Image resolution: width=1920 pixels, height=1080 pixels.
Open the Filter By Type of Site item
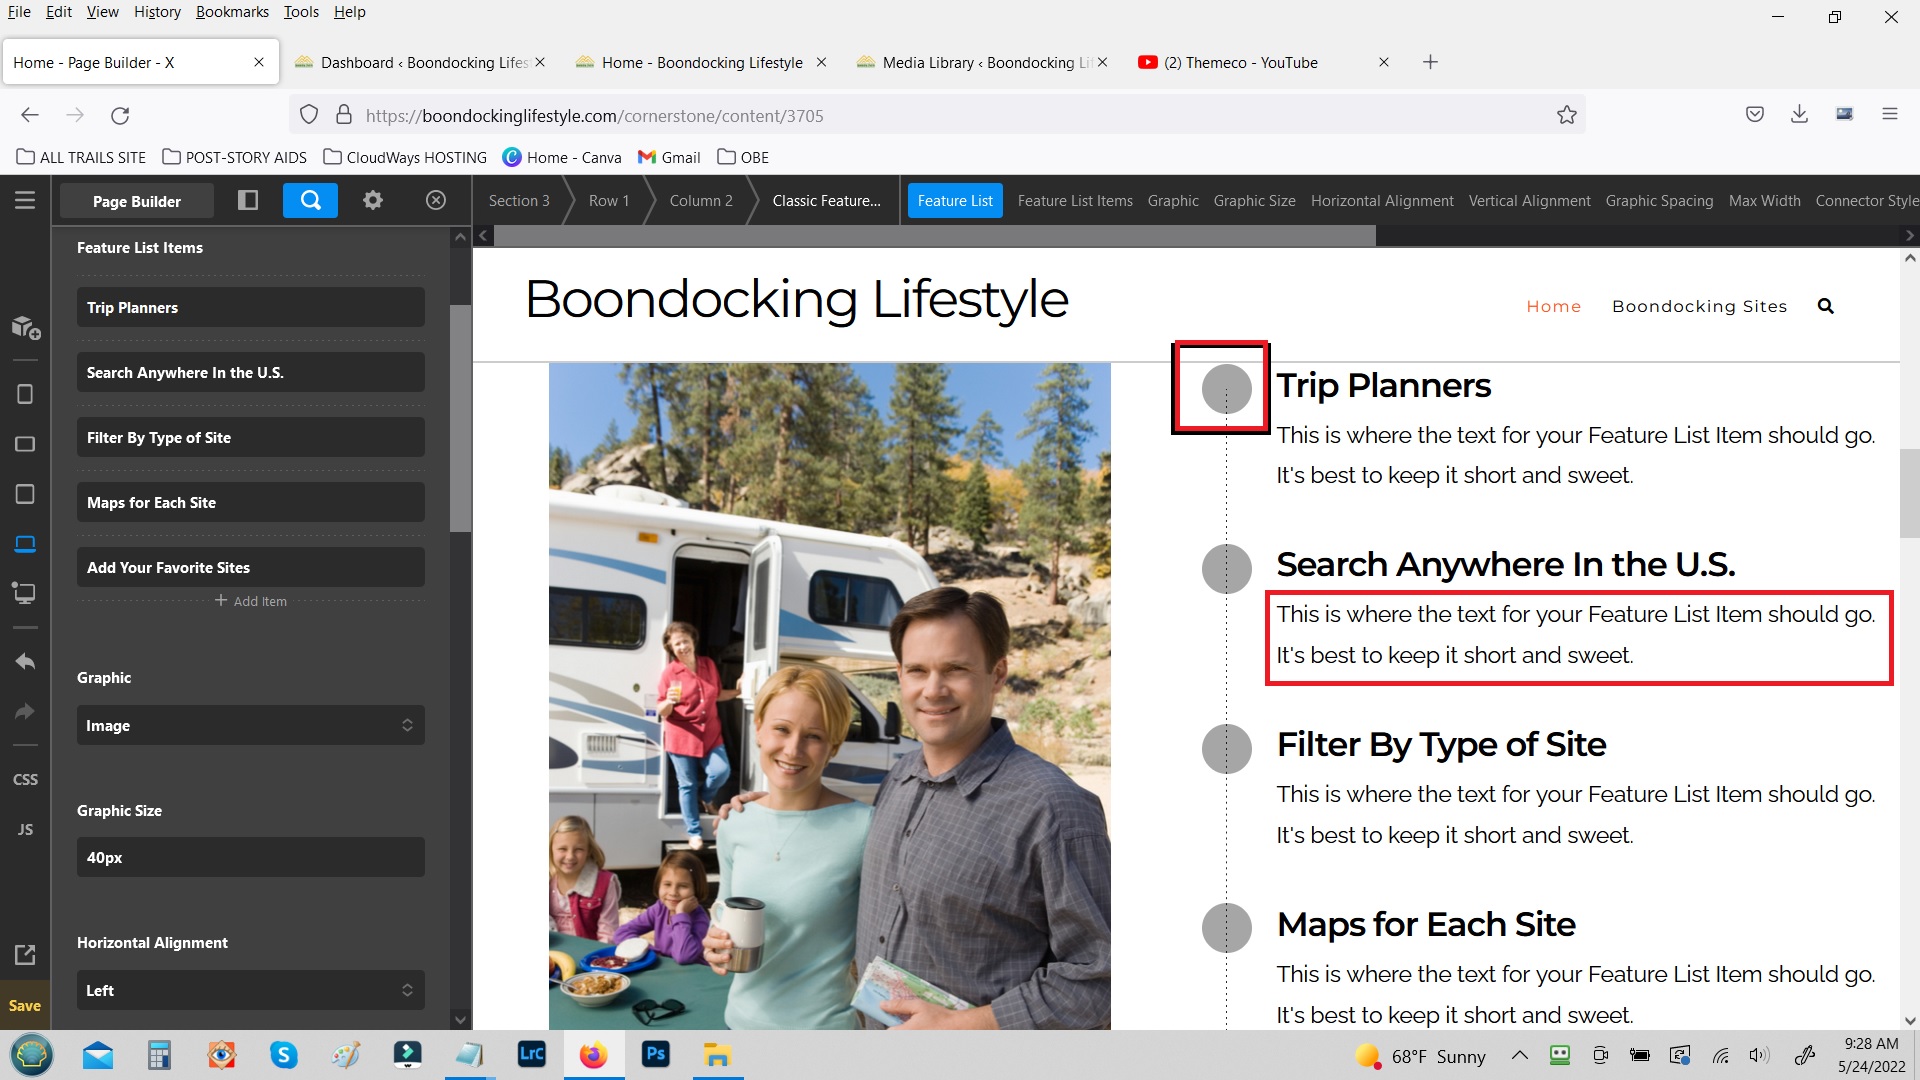click(x=250, y=437)
